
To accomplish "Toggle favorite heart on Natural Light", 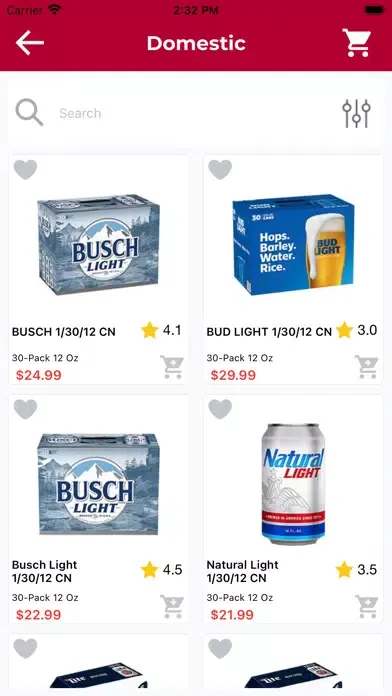I will [x=220, y=409].
